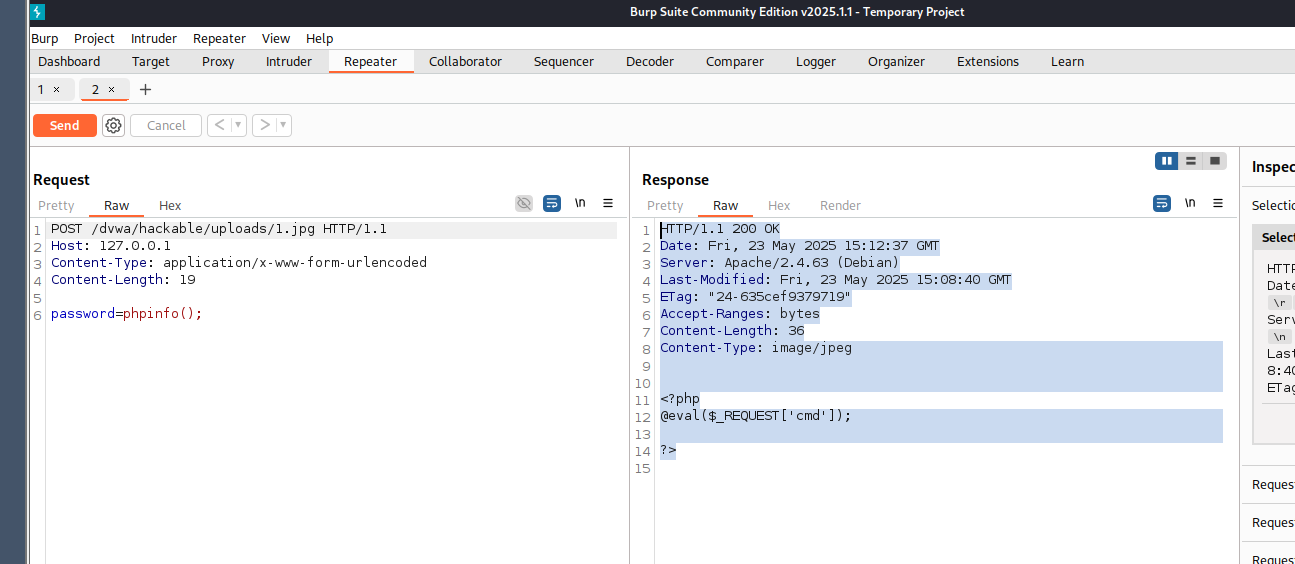This screenshot has height=564, width=1295.
Task: Open the forward history dropdown arrow
Action: pos(284,125)
